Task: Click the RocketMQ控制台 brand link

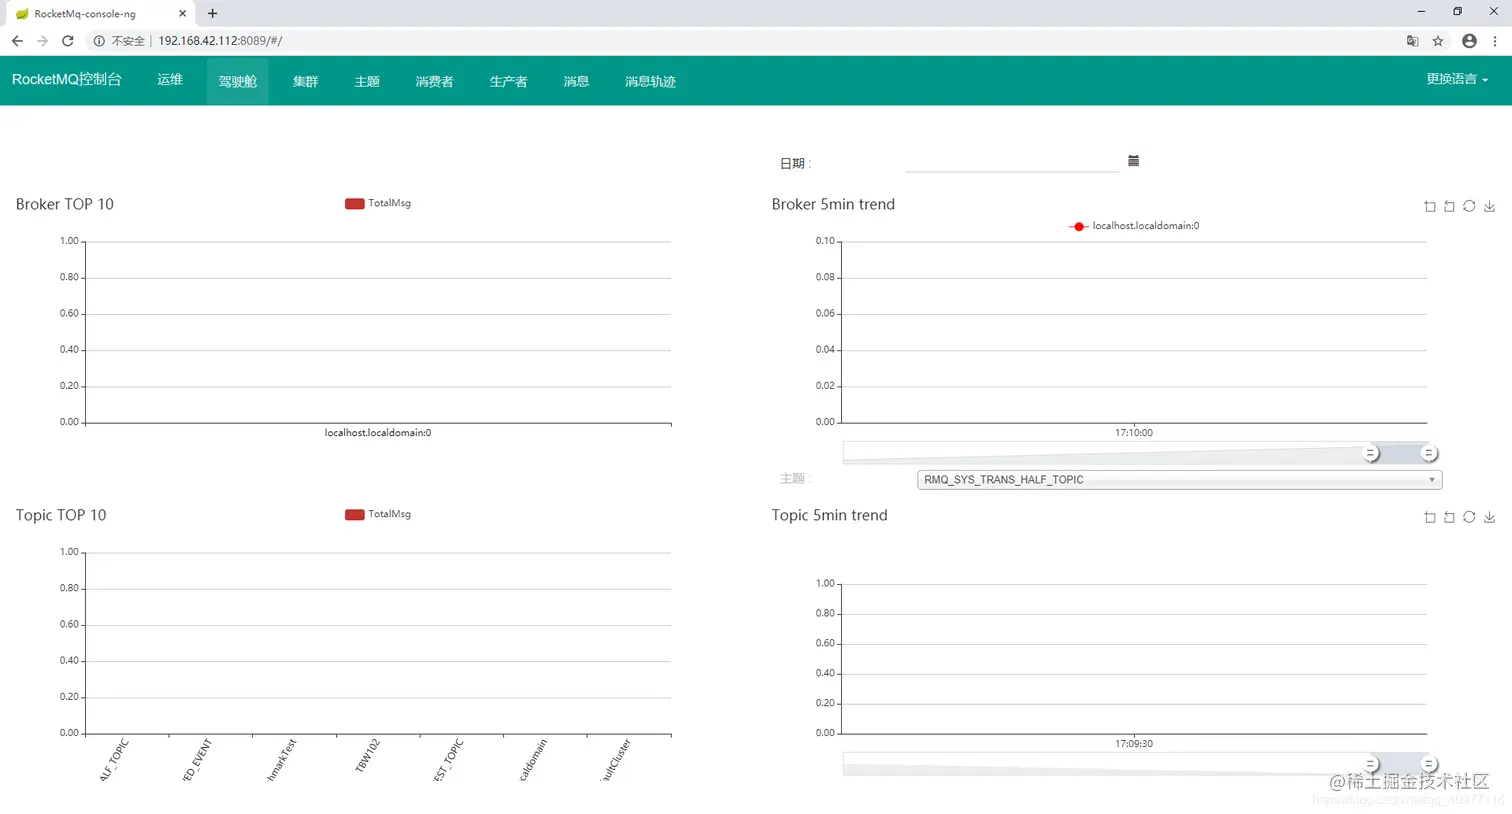Action: pos(67,80)
